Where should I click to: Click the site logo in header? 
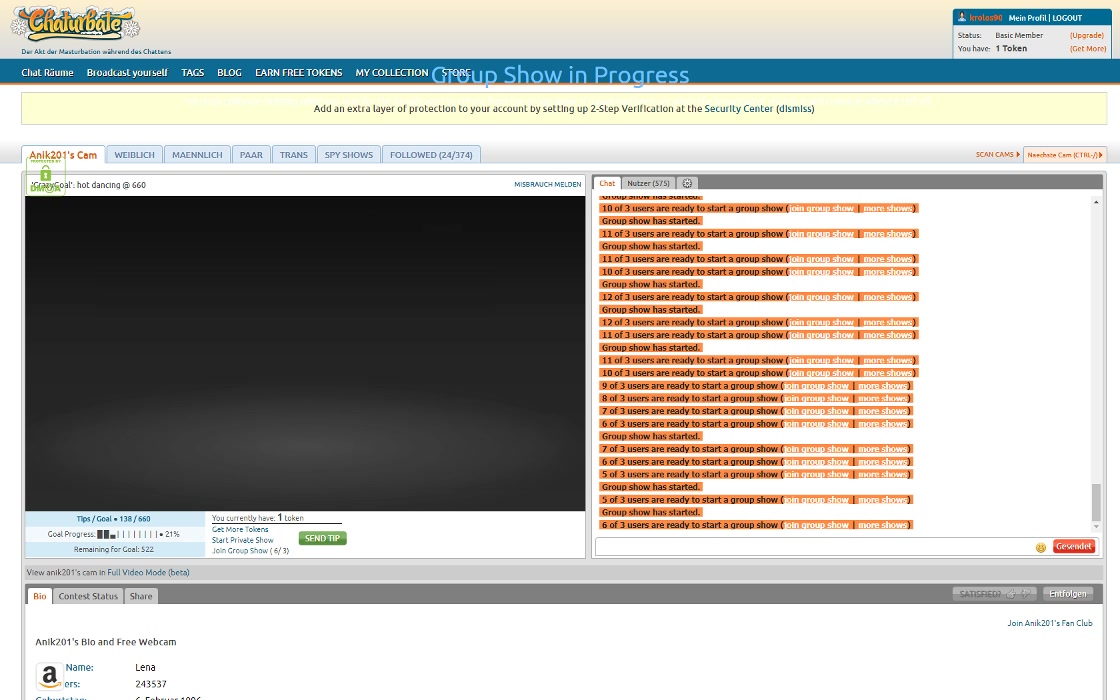click(x=76, y=24)
